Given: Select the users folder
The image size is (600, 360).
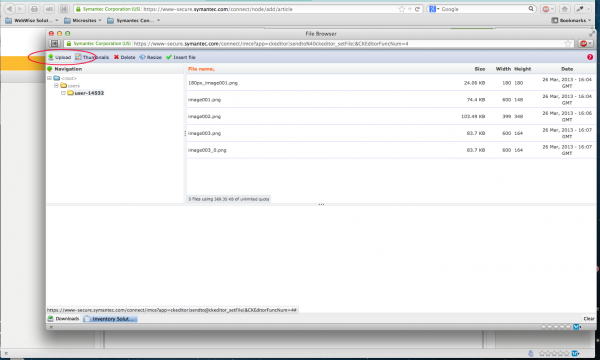Looking at the screenshot, I should (70, 86).
